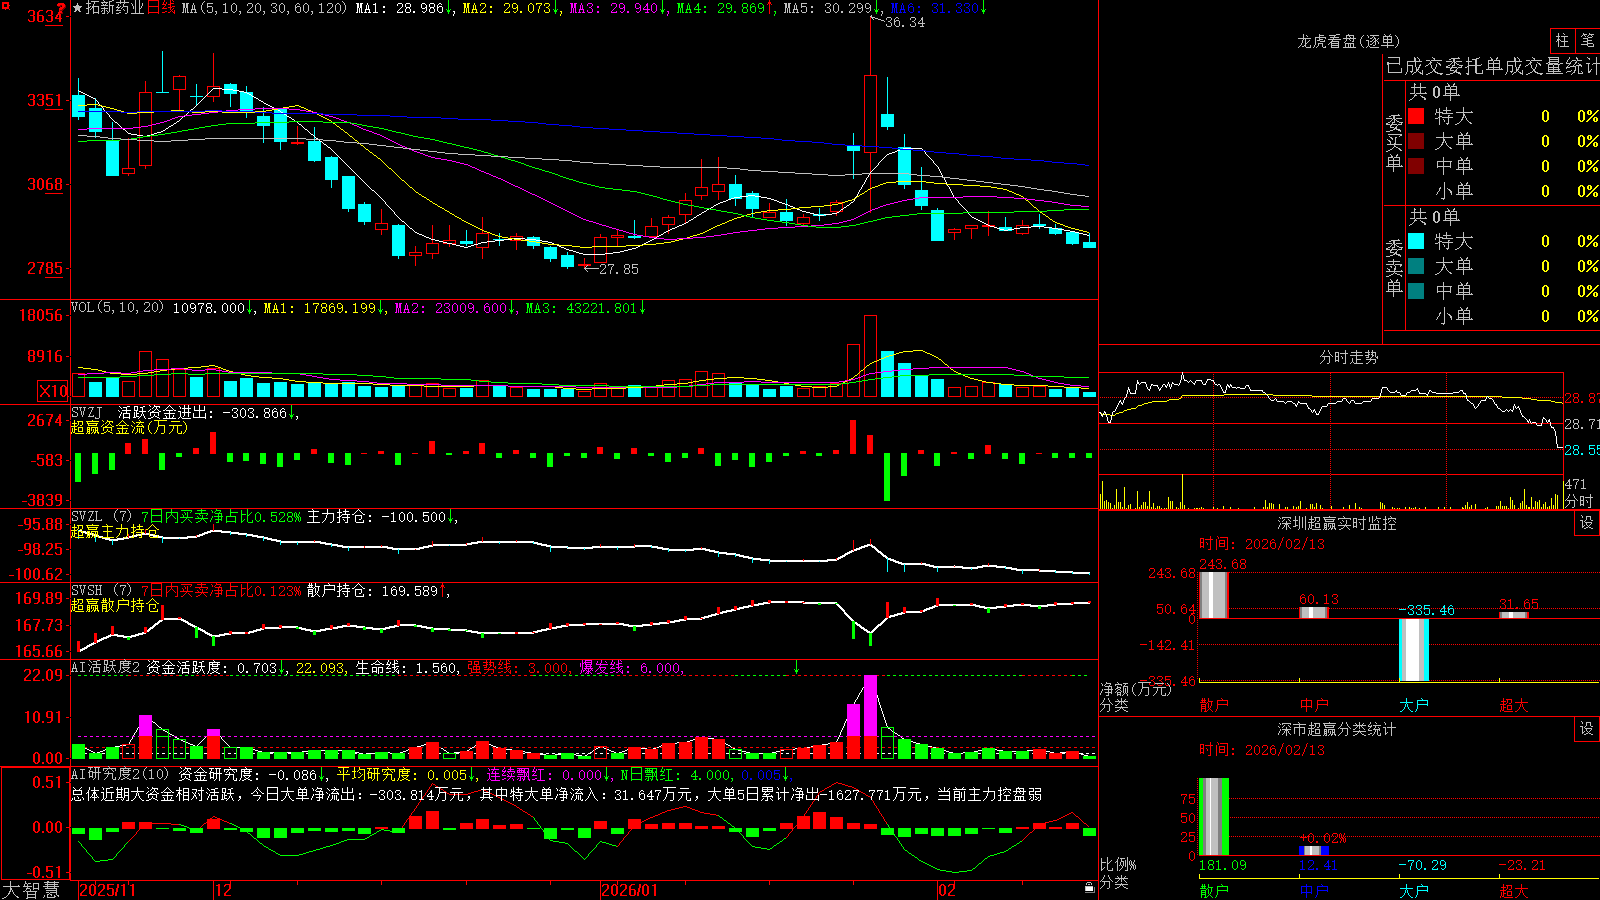Click the 龙虎看盘(逐单) panel title
Screen dimensions: 1600x900
(x=1348, y=41)
